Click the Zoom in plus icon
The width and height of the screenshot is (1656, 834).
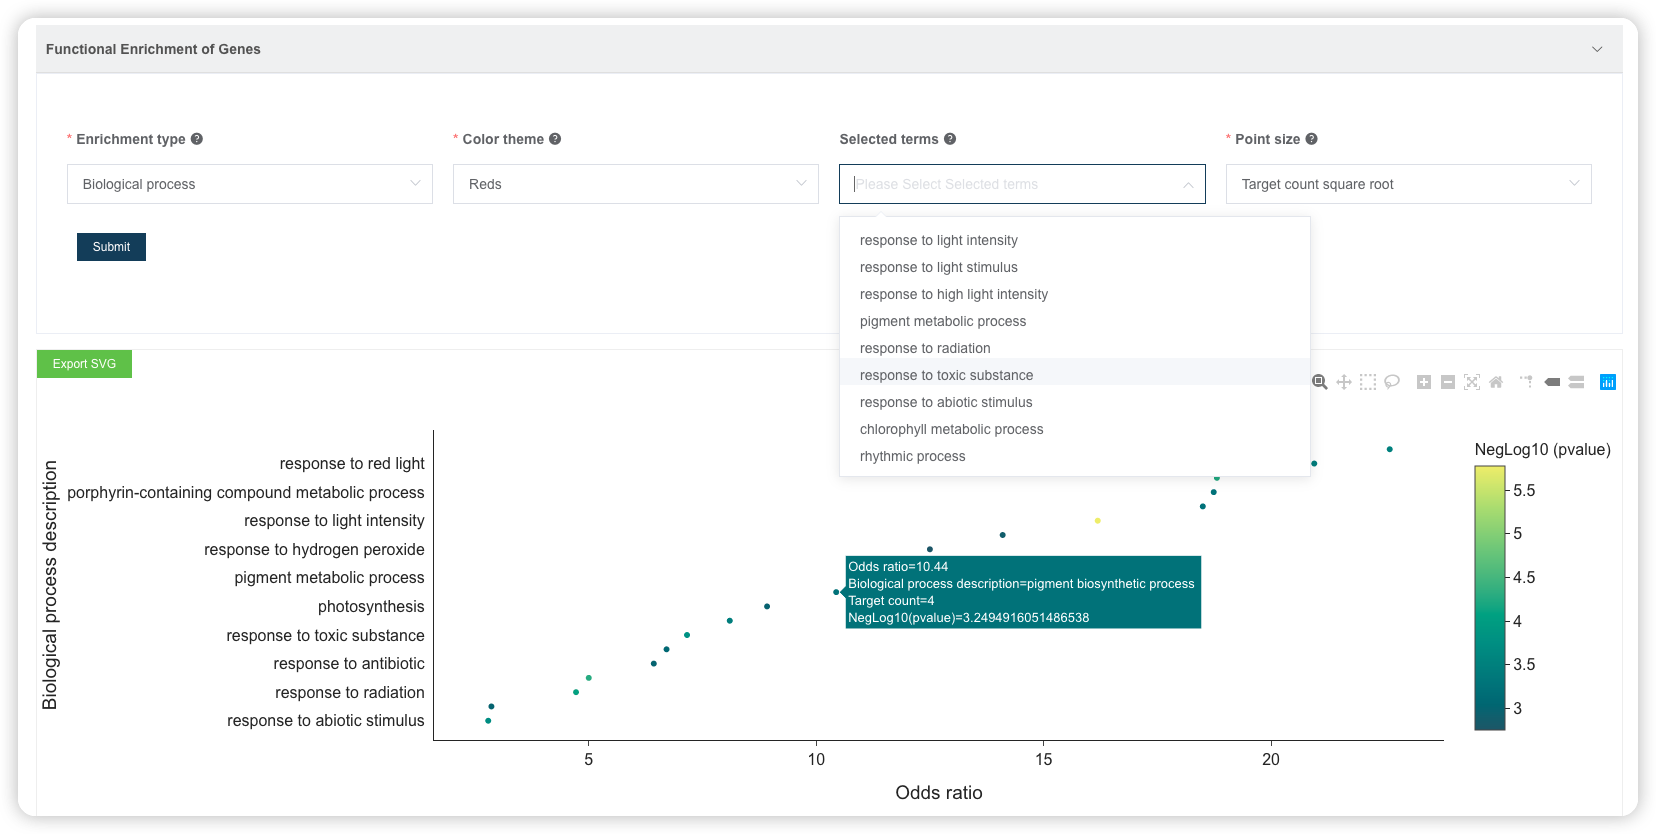point(1424,382)
